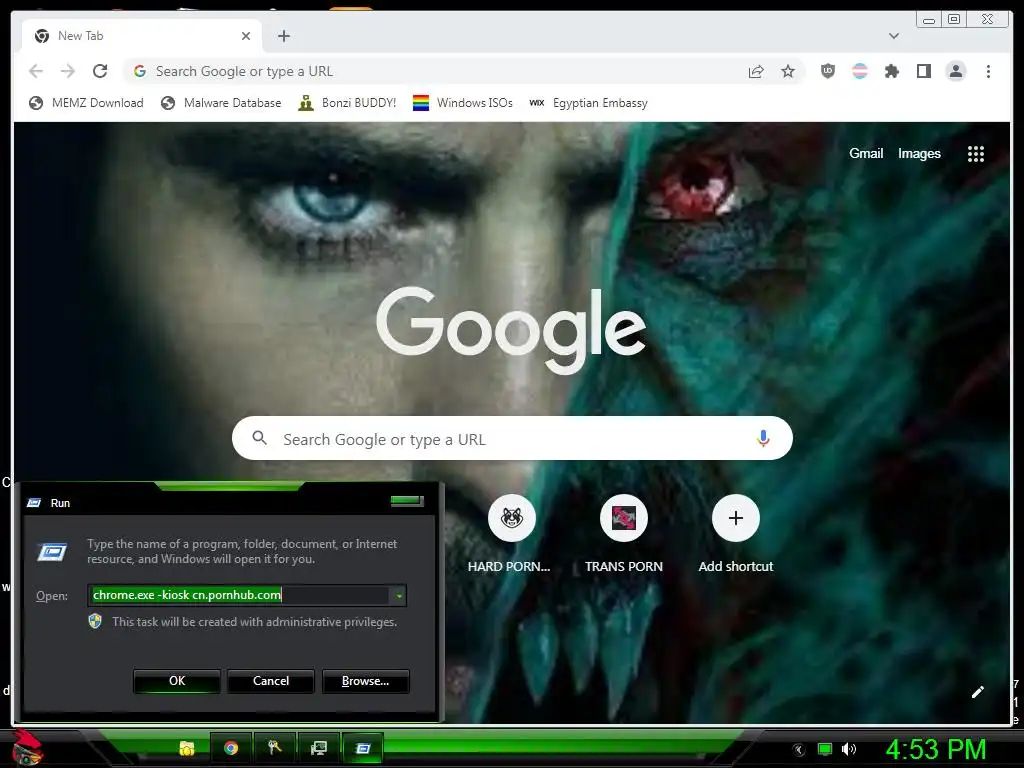The height and width of the screenshot is (768, 1024).
Task: Click OK in the Run dialog
Action: point(177,681)
